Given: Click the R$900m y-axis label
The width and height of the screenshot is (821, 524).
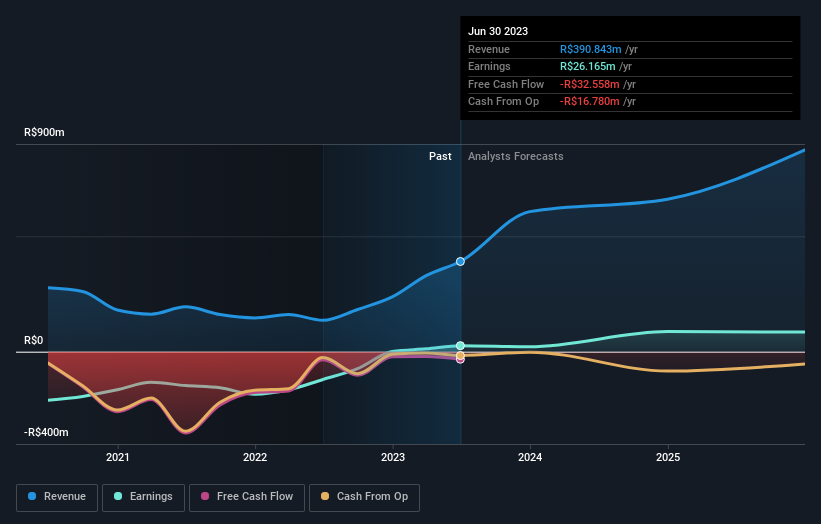Looking at the screenshot, I should point(45,132).
